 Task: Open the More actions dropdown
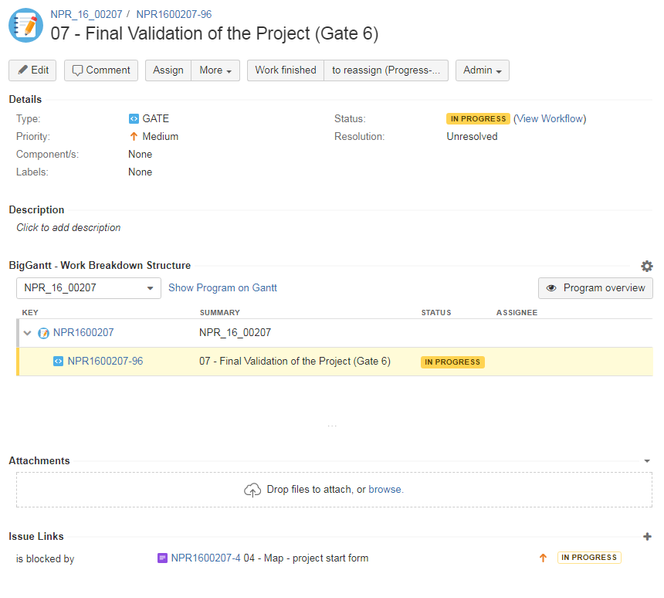[216, 70]
